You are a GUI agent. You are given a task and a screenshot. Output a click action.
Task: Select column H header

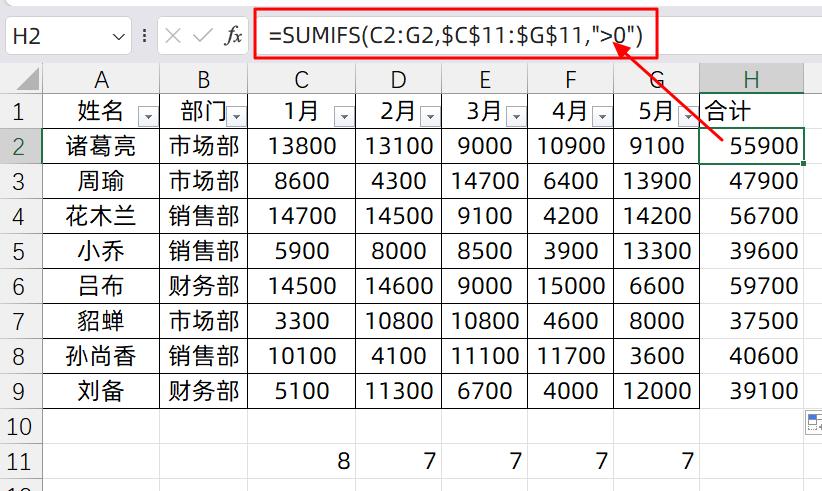point(751,79)
